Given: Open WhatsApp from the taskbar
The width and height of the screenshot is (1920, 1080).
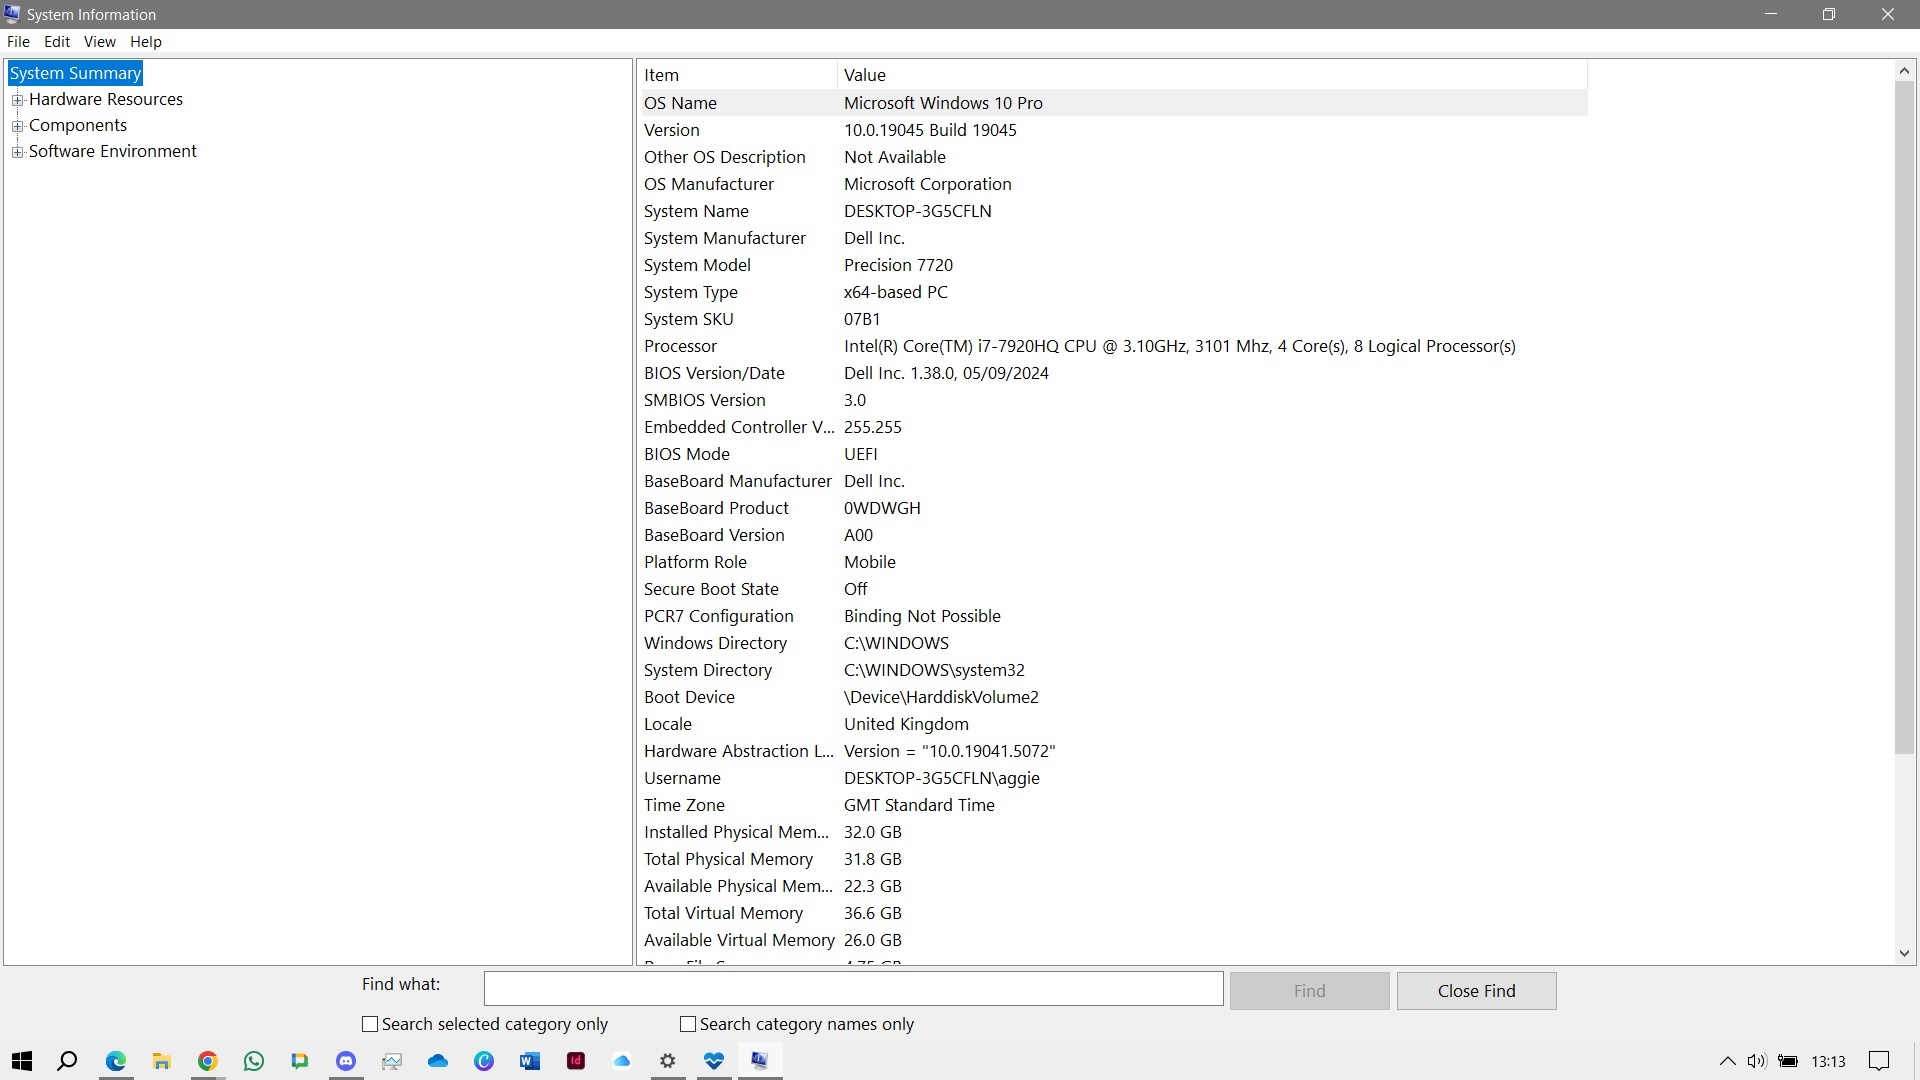Looking at the screenshot, I should [254, 1061].
